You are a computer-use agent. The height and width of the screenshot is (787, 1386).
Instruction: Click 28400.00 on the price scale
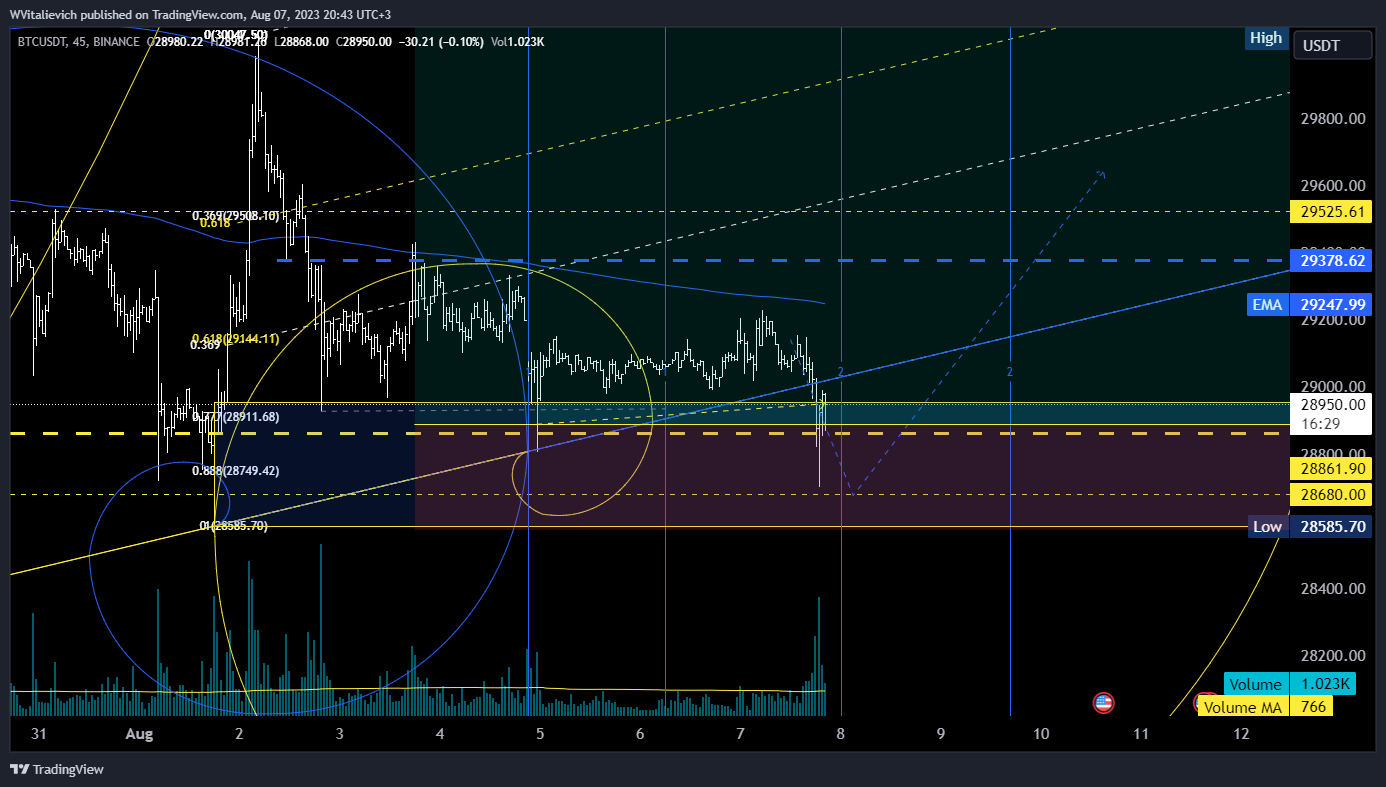(1335, 588)
